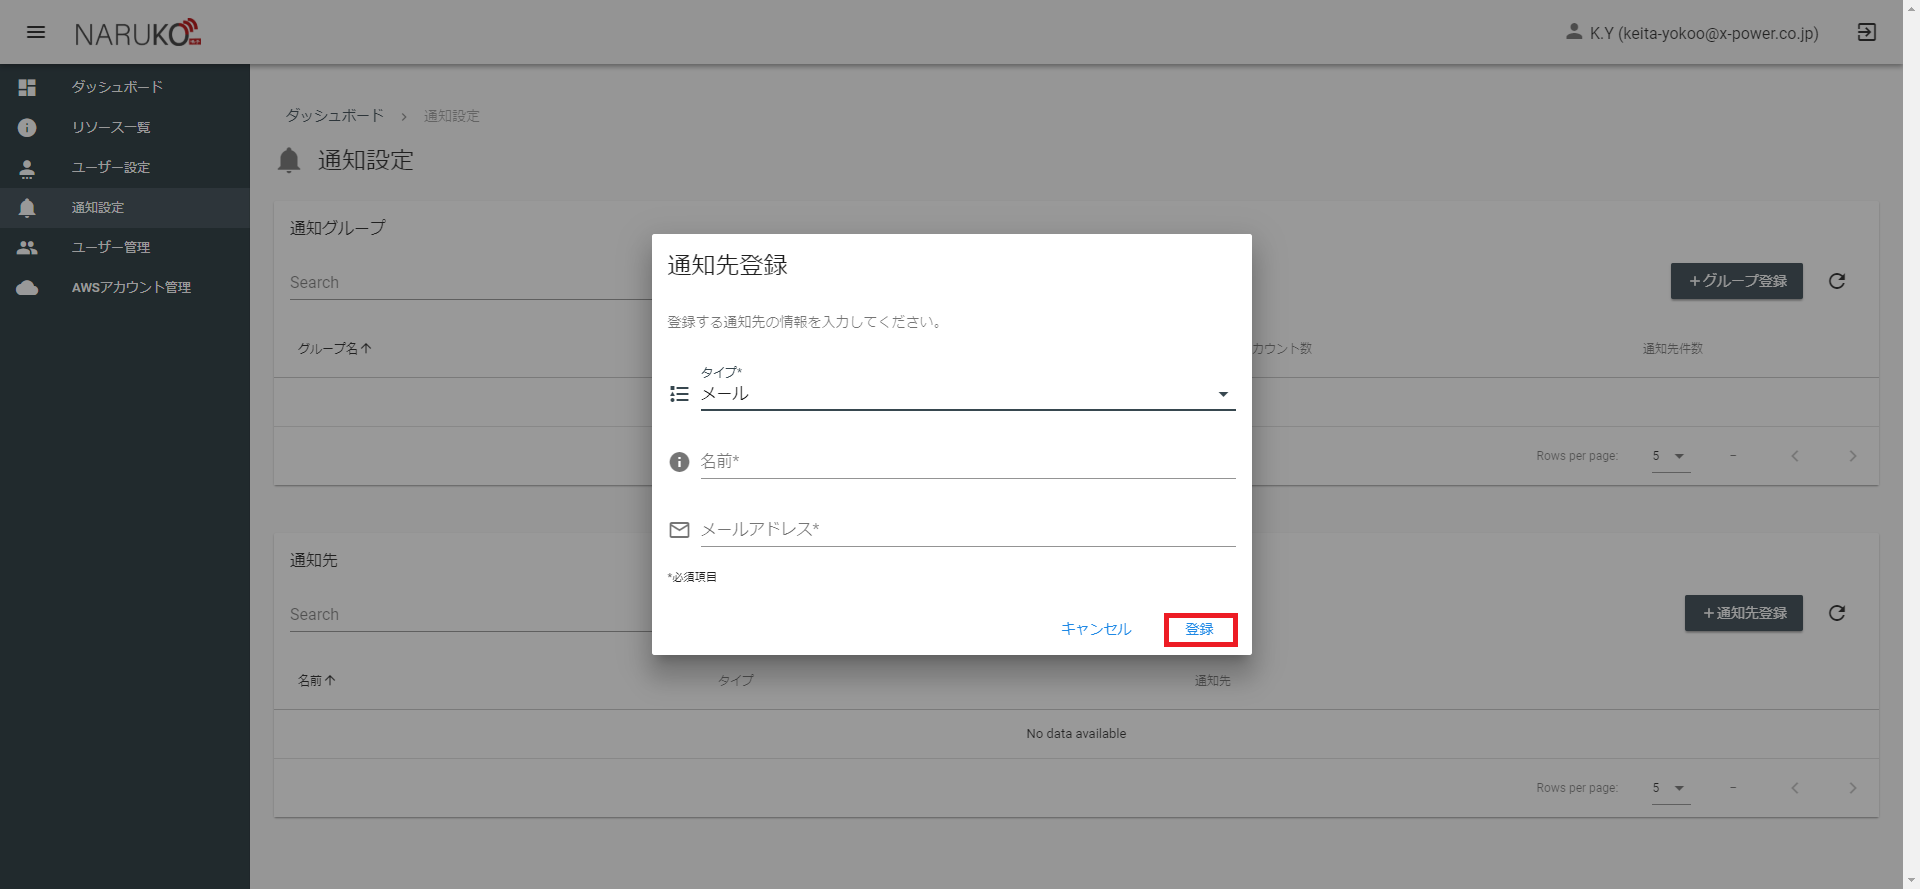Click the NARUKO logo
Image resolution: width=1920 pixels, height=889 pixels.
click(138, 33)
